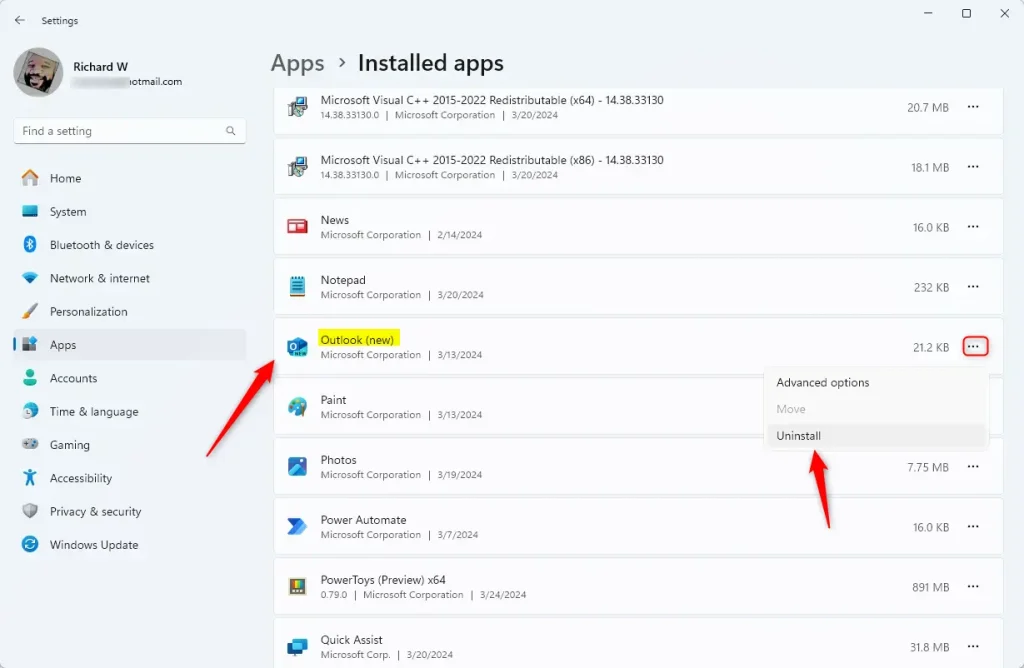Click the Accessibility figure icon
The image size is (1024, 668).
point(30,477)
